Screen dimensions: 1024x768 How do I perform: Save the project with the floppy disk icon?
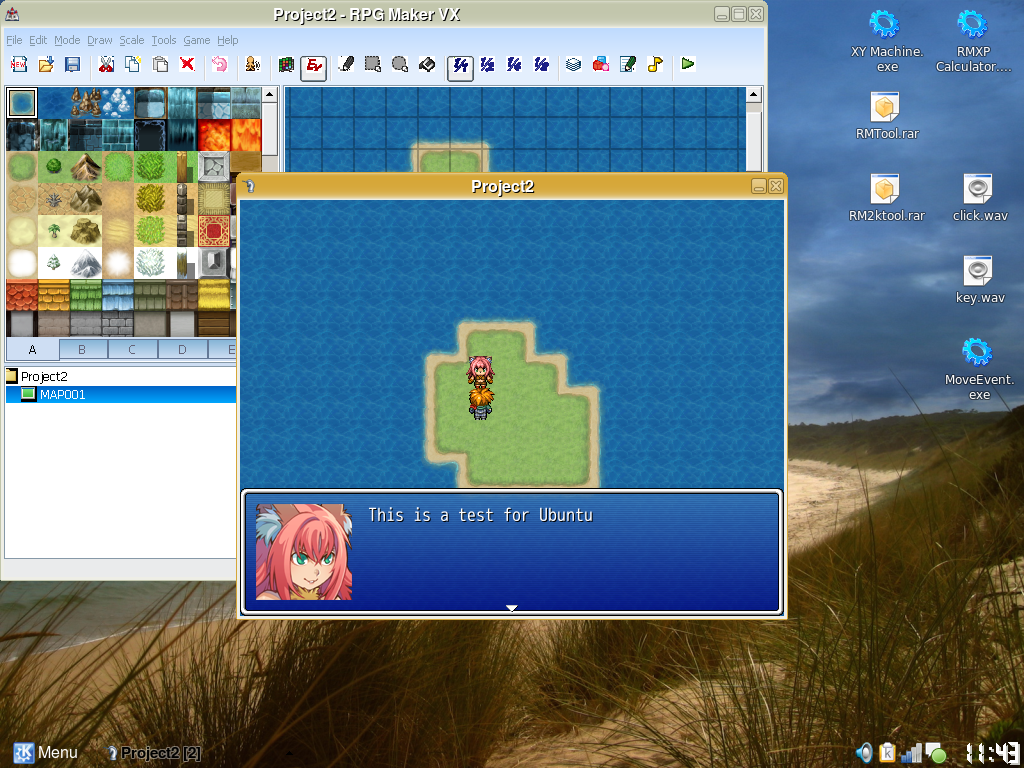pyautogui.click(x=72, y=64)
